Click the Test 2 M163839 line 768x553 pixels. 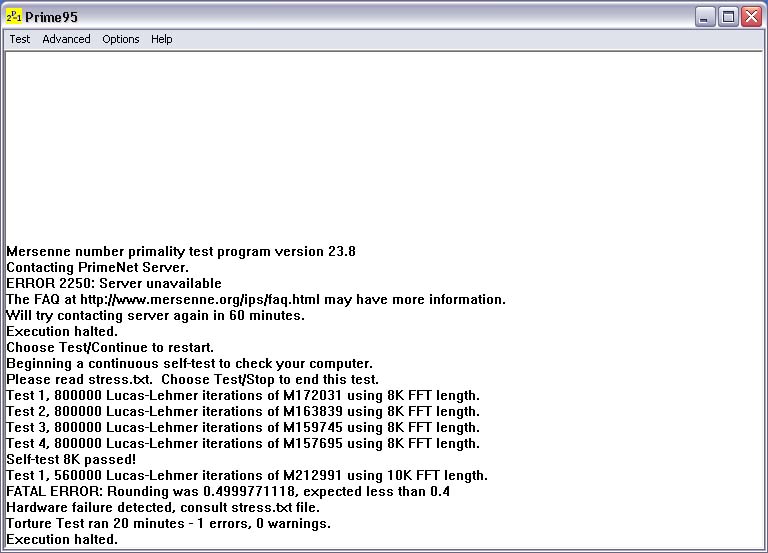coord(242,411)
